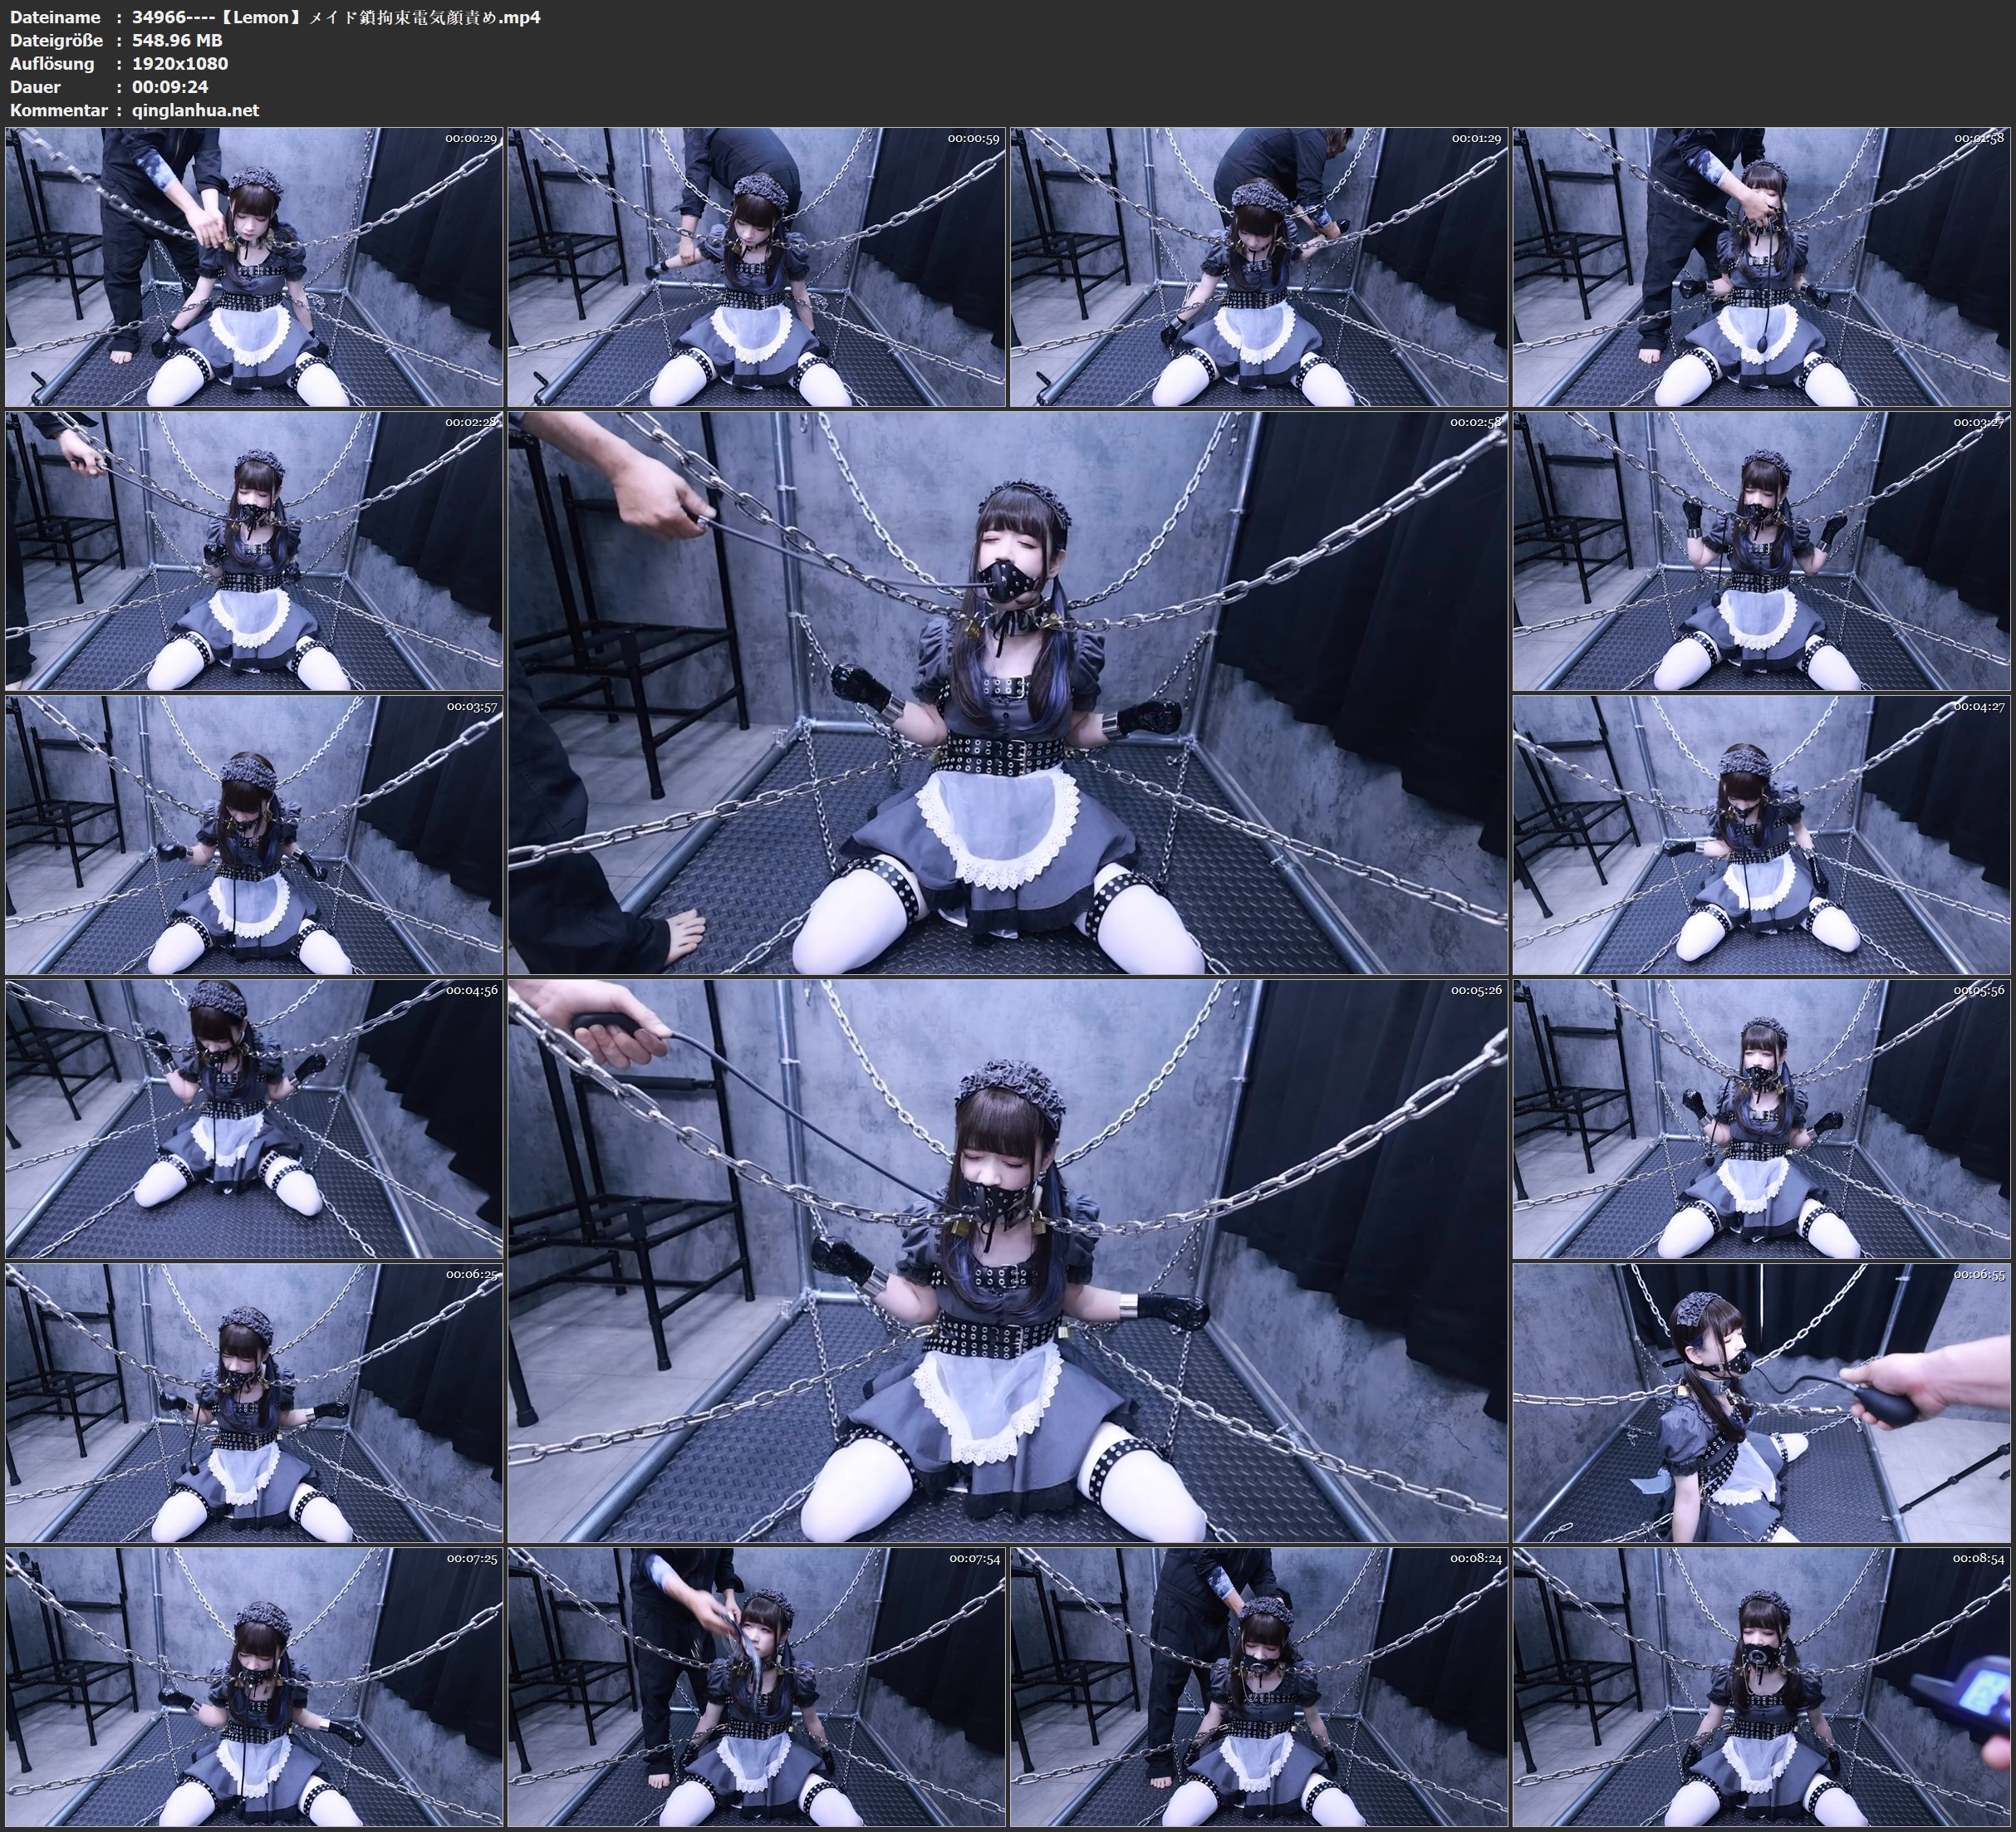Open the thumbnail stamped 00:00:29
Image resolution: width=2016 pixels, height=1832 pixels.
click(x=254, y=267)
